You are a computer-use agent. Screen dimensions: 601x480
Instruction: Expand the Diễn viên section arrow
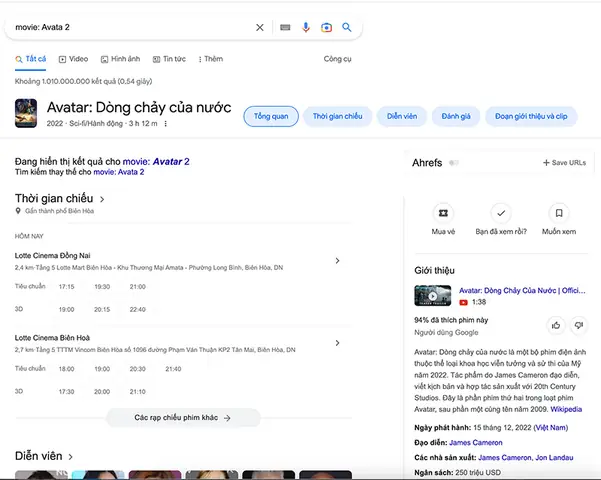point(71,457)
